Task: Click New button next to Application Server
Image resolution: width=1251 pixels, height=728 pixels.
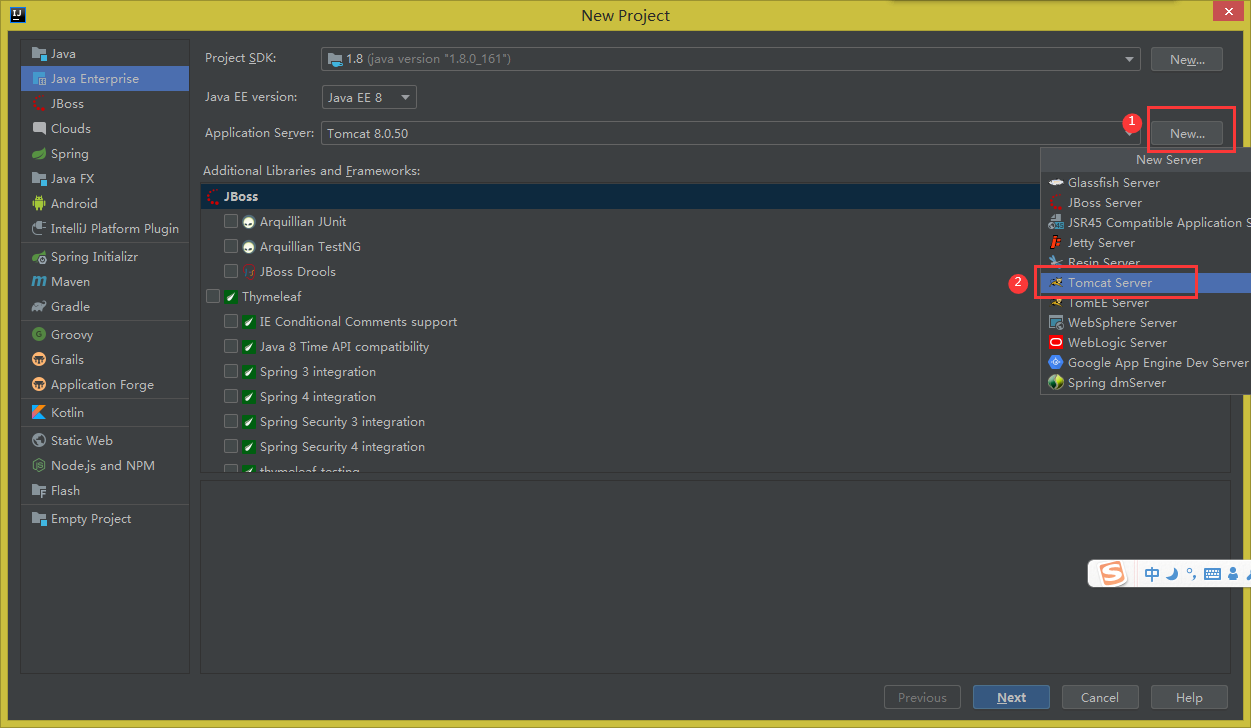Action: (1187, 133)
